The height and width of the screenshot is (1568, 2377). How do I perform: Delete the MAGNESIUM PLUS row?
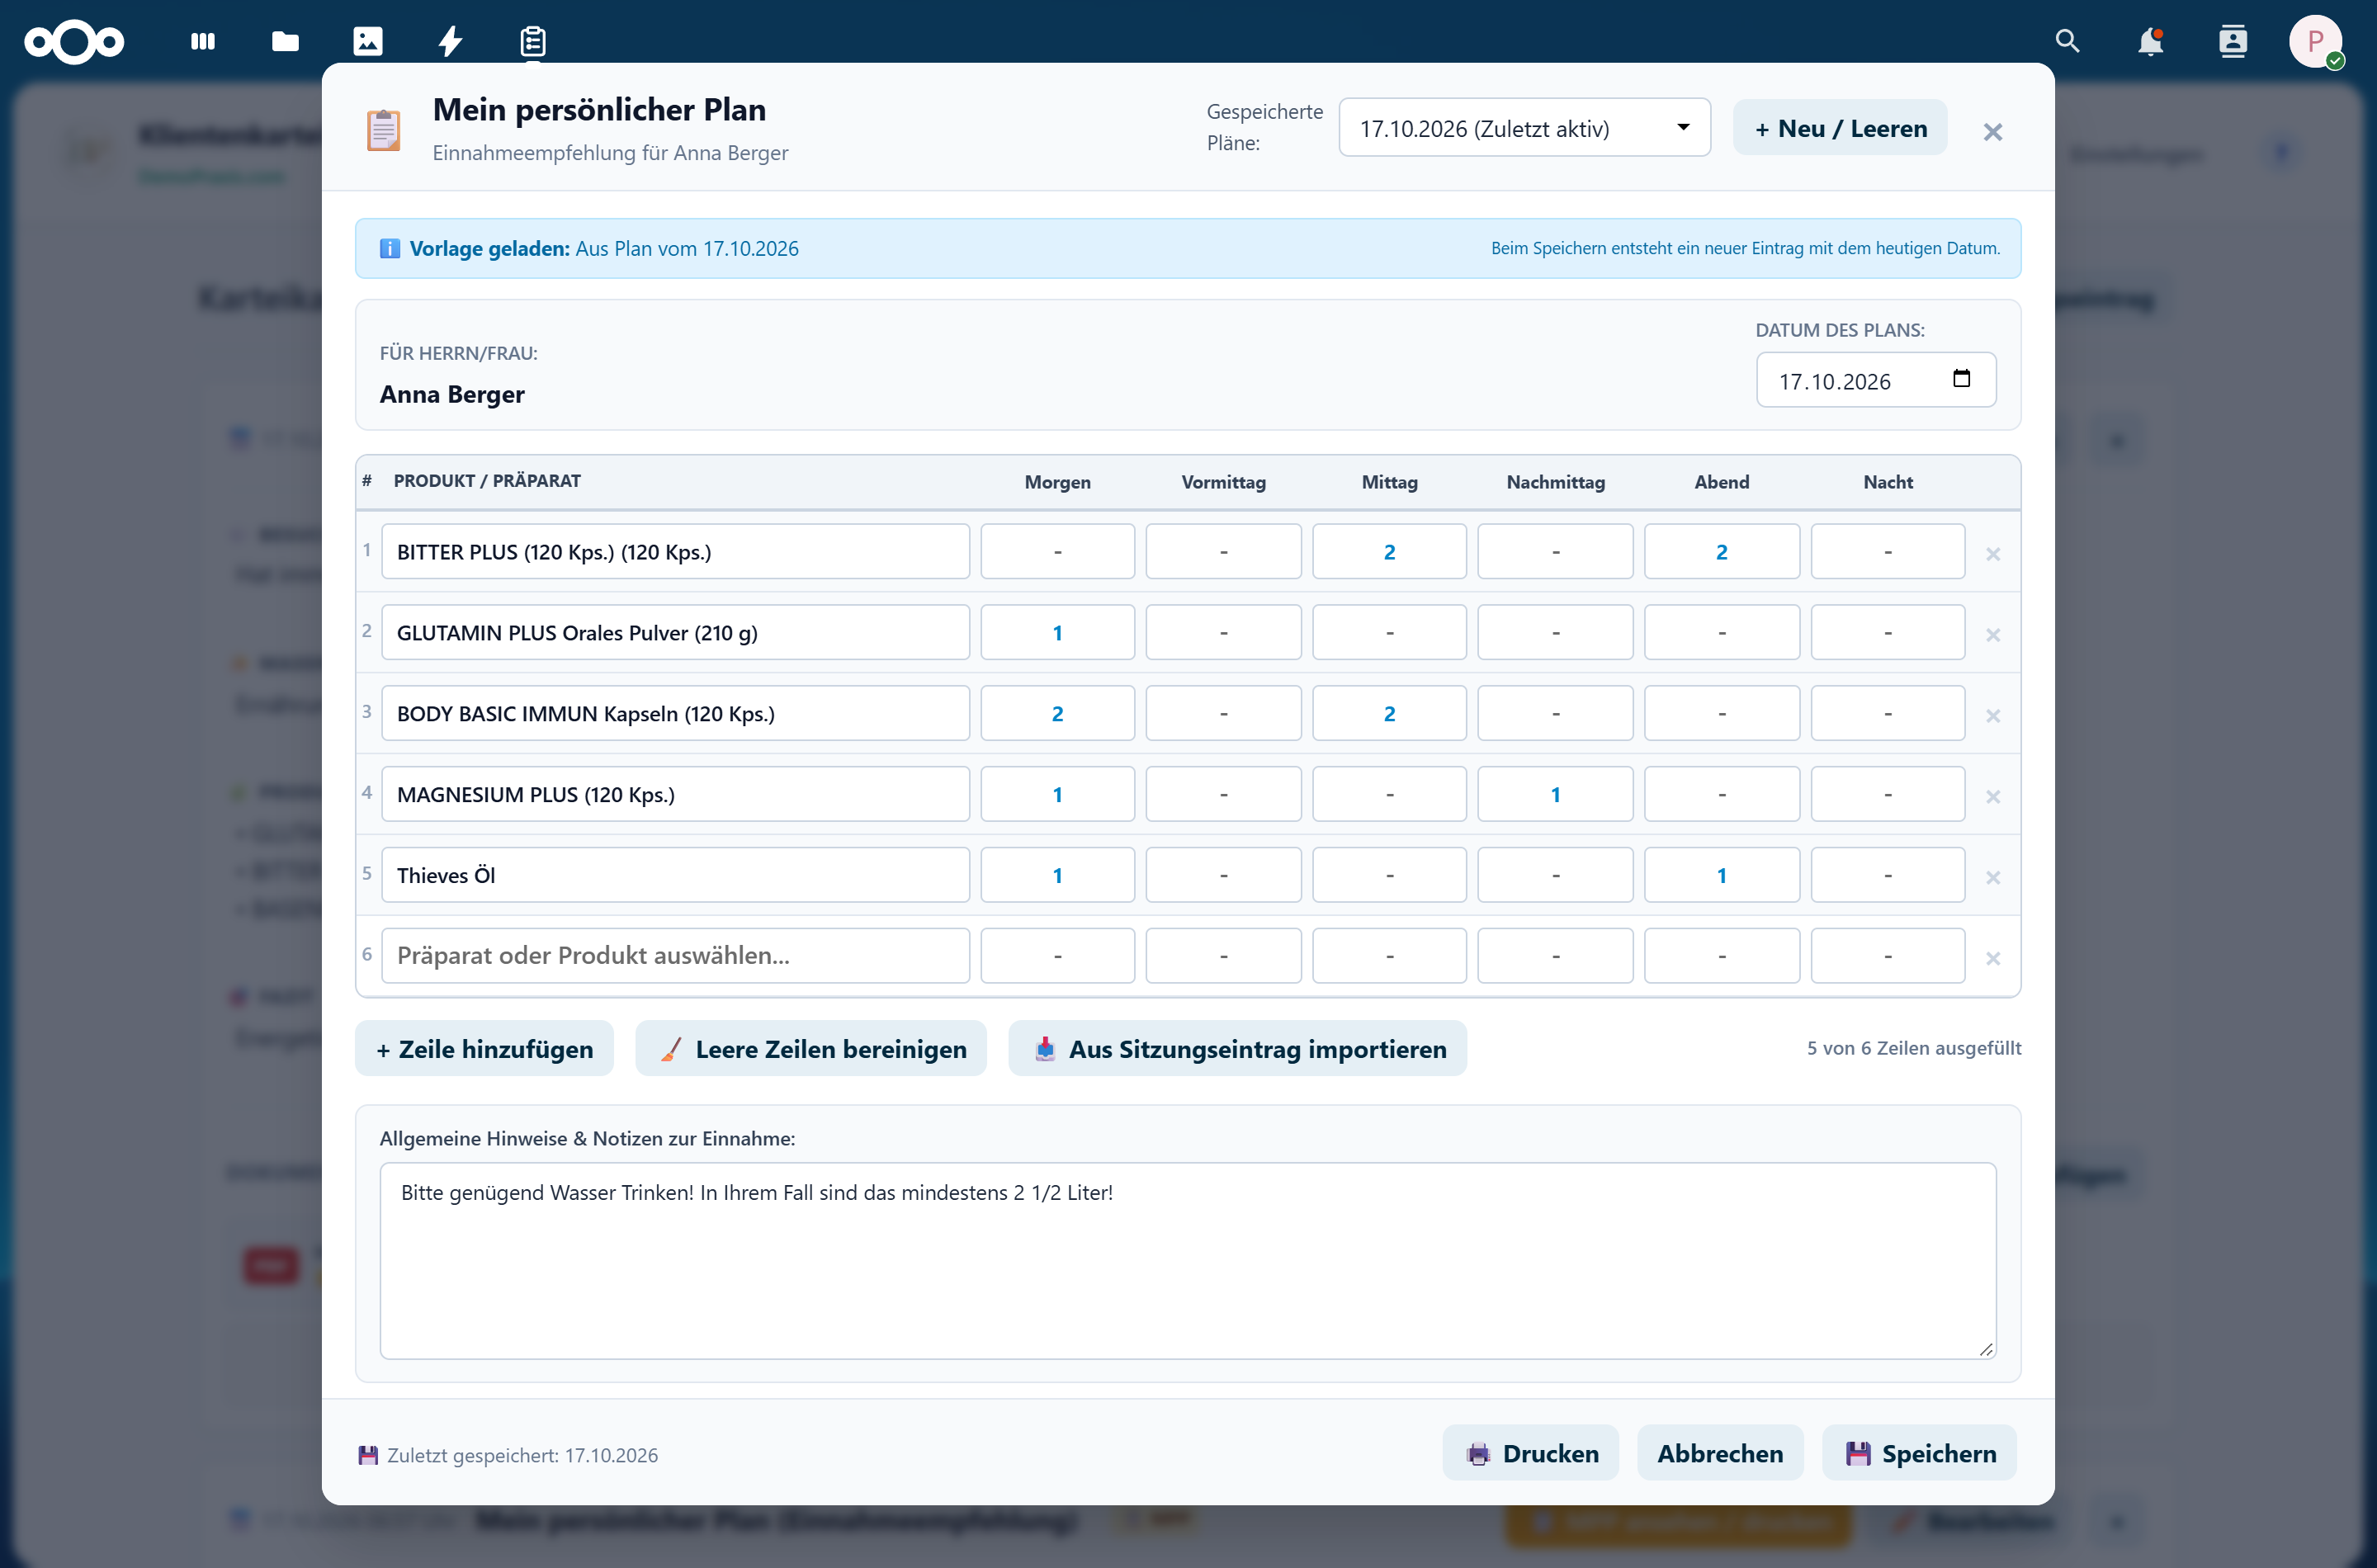pyautogui.click(x=1992, y=797)
